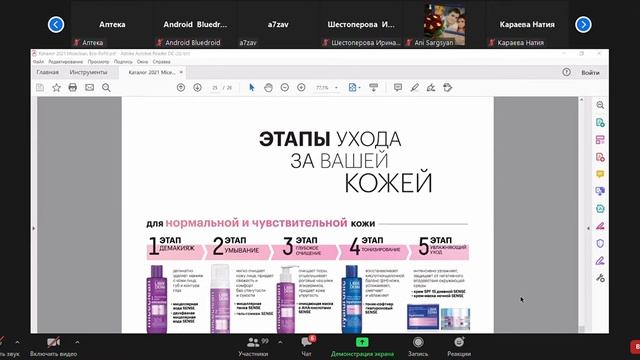Open the Участники participants panel
Image resolution: width=640 pixels, height=360 pixels.
point(253,347)
